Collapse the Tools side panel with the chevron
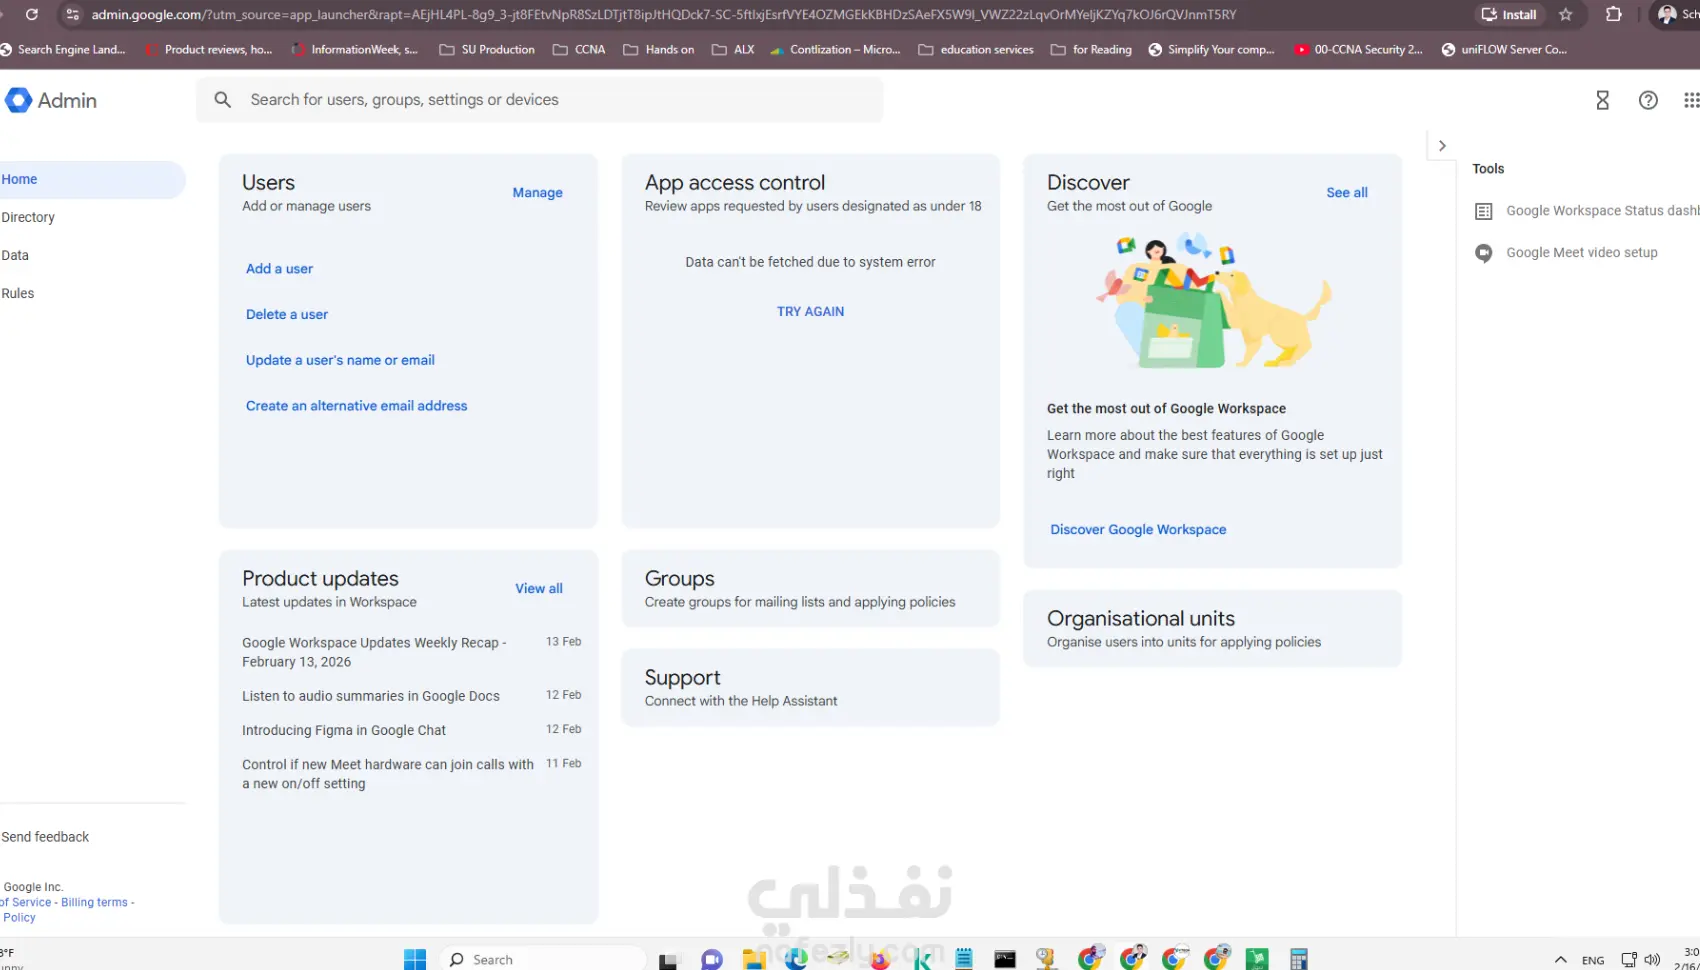The height and width of the screenshot is (970, 1700). click(x=1442, y=145)
